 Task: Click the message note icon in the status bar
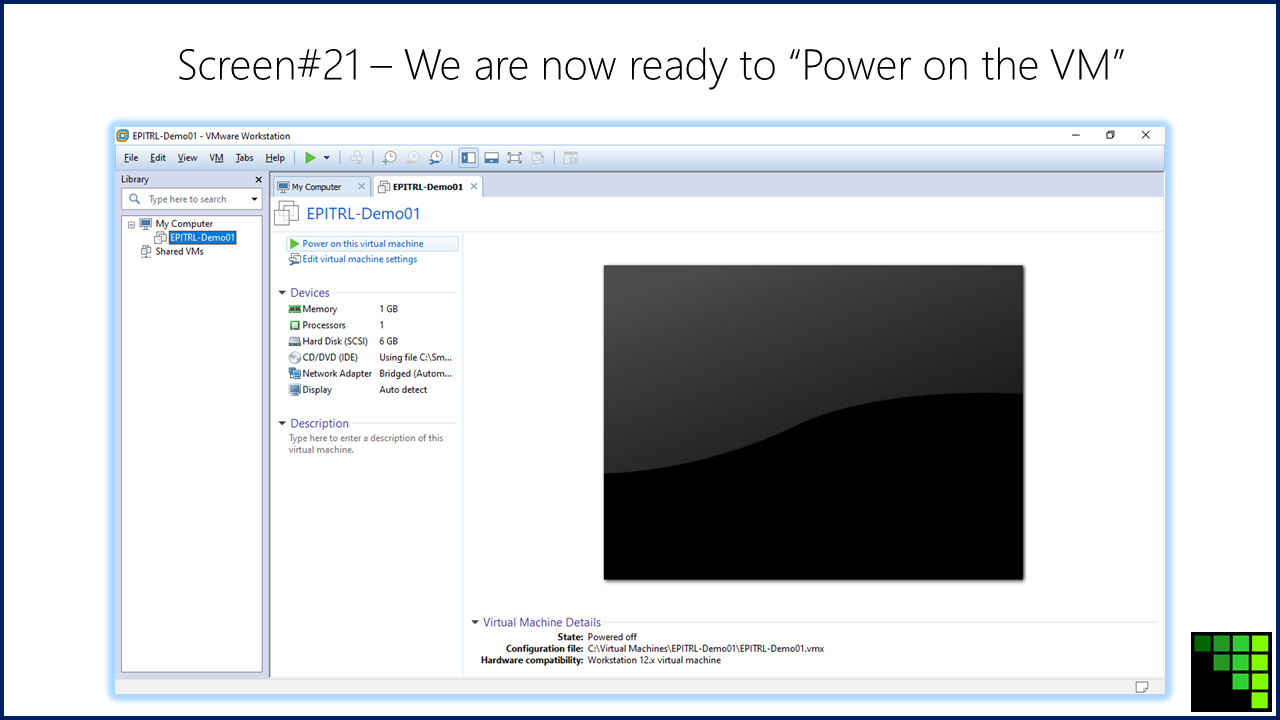[x=1142, y=687]
